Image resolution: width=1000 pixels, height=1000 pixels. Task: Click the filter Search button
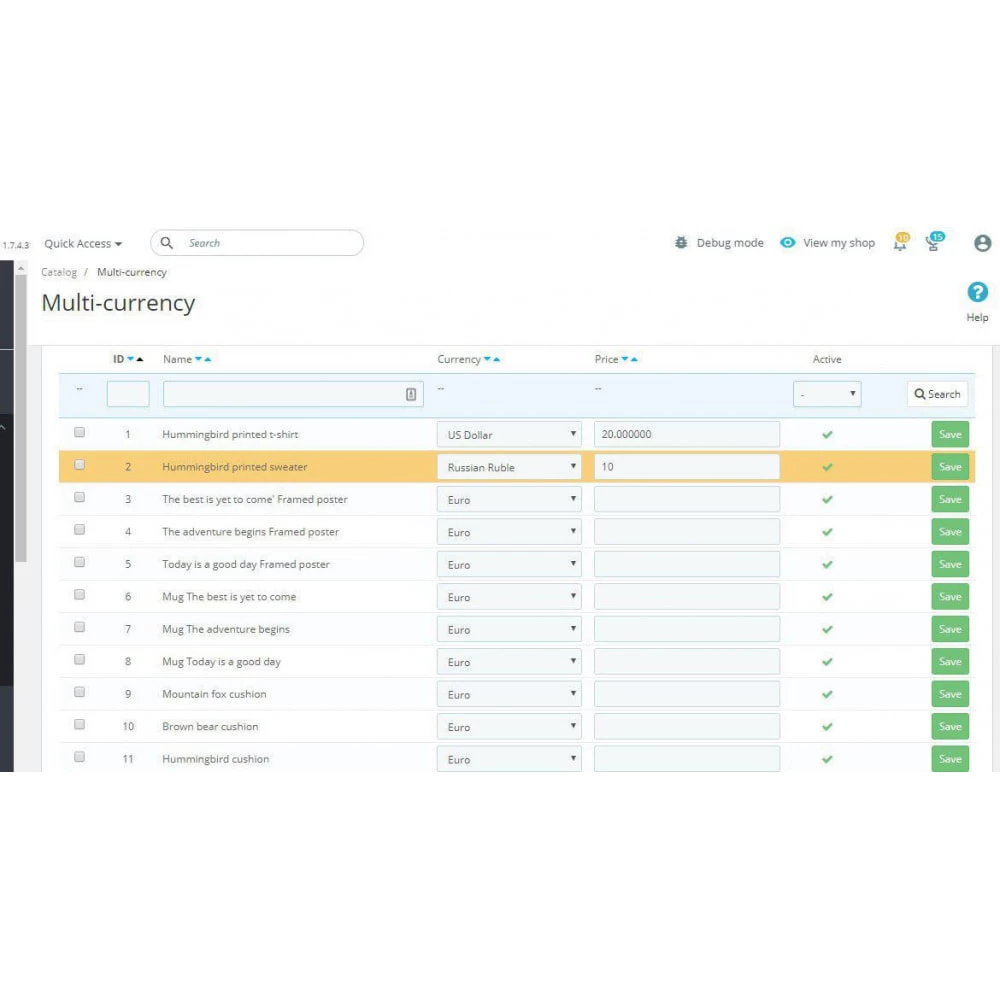tap(937, 394)
